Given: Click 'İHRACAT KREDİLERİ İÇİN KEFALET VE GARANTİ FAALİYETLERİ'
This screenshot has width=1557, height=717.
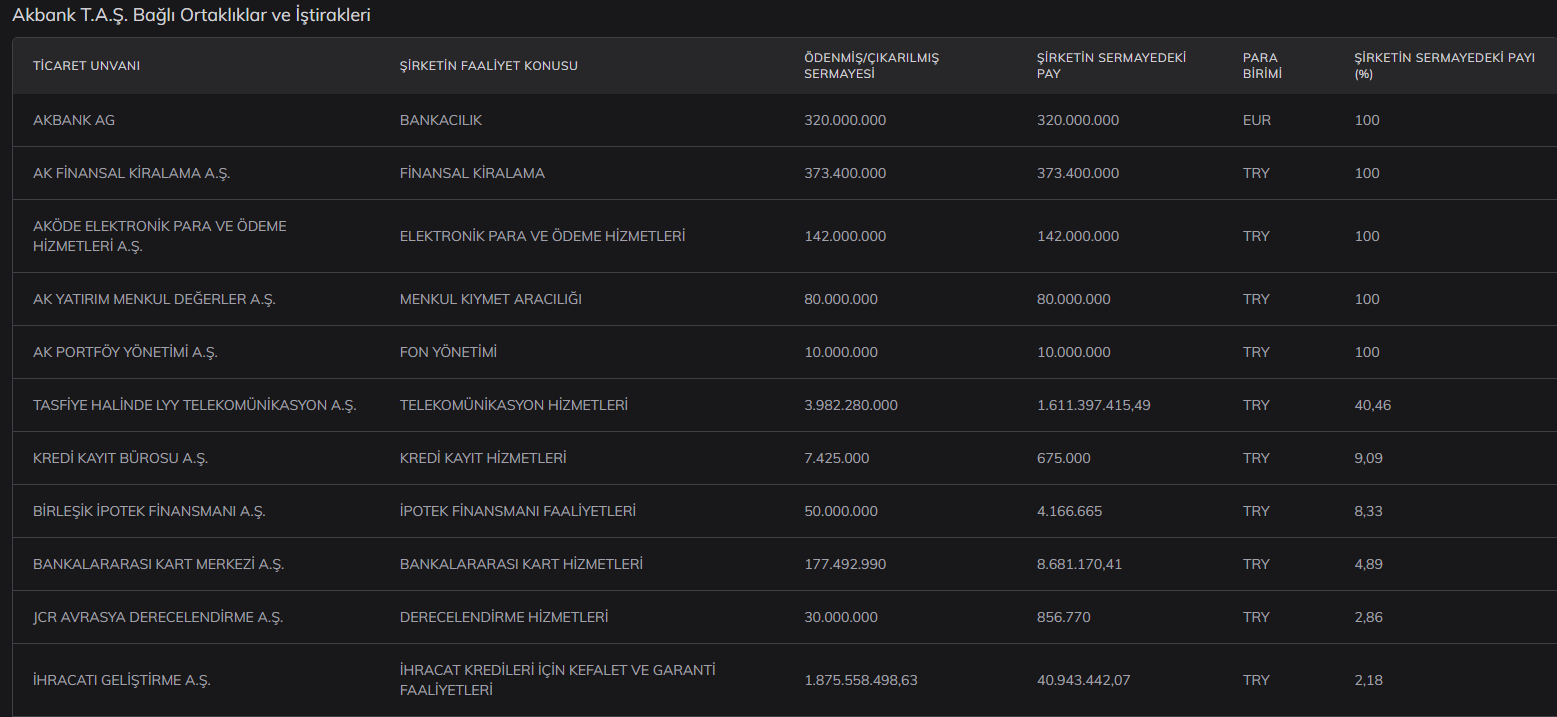Looking at the screenshot, I should click(558, 680).
